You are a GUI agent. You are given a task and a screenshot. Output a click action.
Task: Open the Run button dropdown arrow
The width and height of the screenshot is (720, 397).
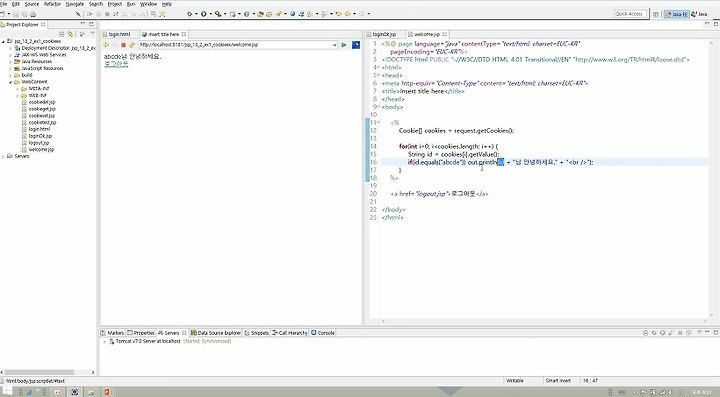[210, 14]
